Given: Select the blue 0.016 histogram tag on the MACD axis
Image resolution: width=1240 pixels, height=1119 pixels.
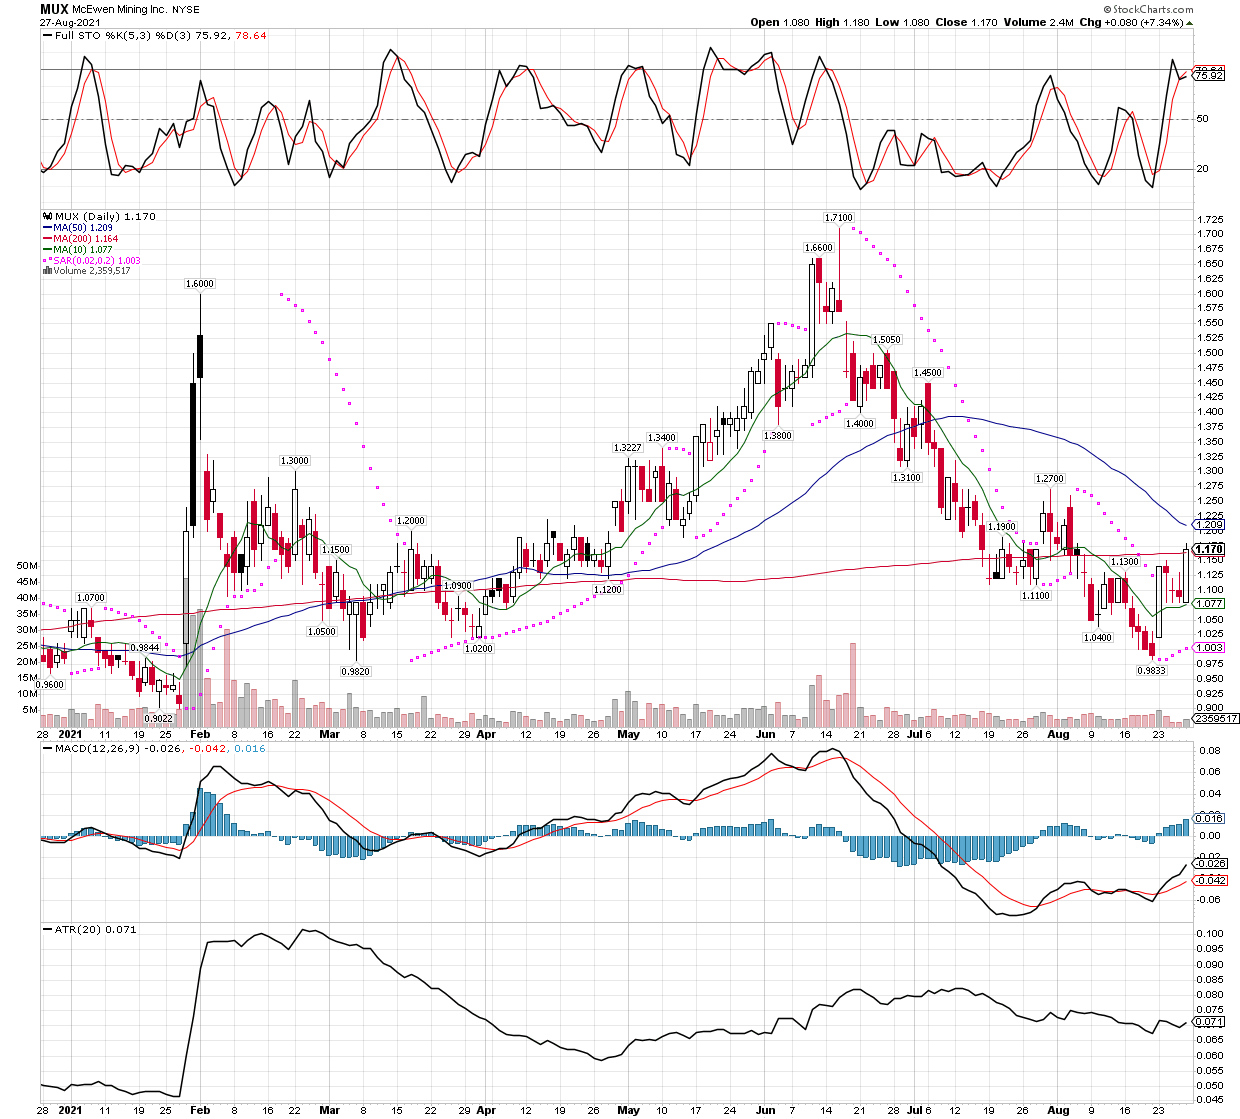Looking at the screenshot, I should pyautogui.click(x=1209, y=819).
